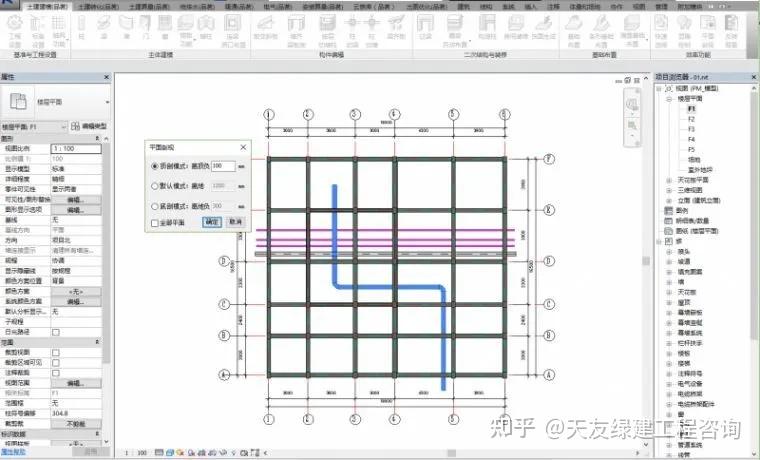This screenshot has width=760, height=460.
Task: Click the 确定 button in dialog
Action: pos(212,222)
